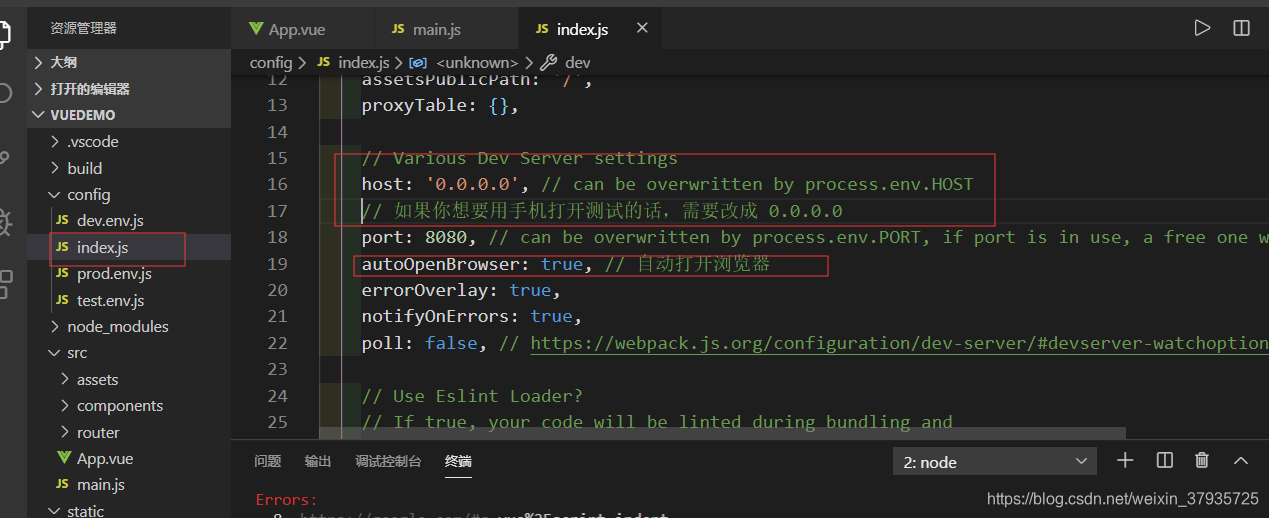Open App.vue in the file tree
Screen dimensions: 1269x518
130,458
